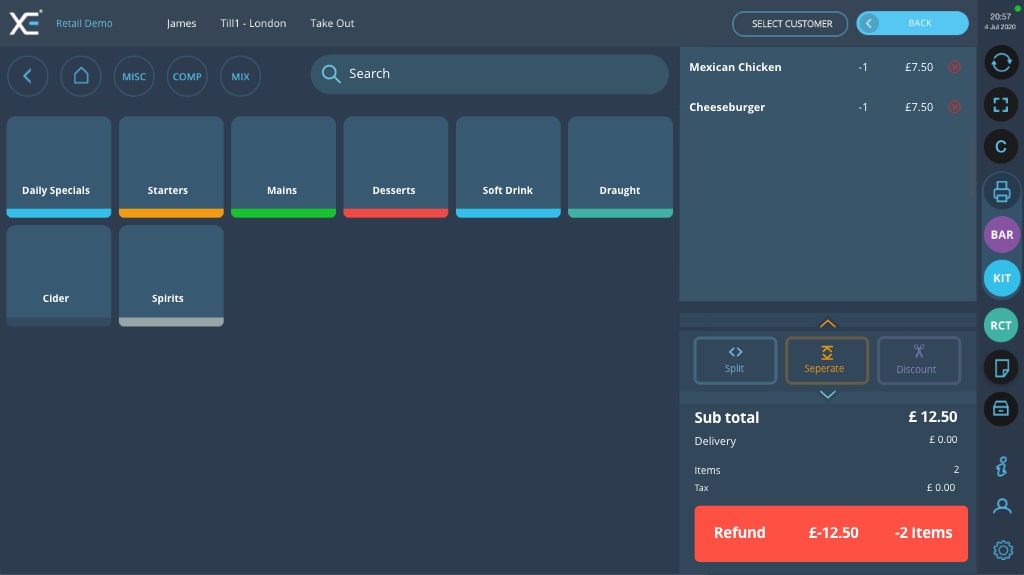The height and width of the screenshot is (575, 1024).
Task: Click the Select Customer button
Action: click(790, 24)
